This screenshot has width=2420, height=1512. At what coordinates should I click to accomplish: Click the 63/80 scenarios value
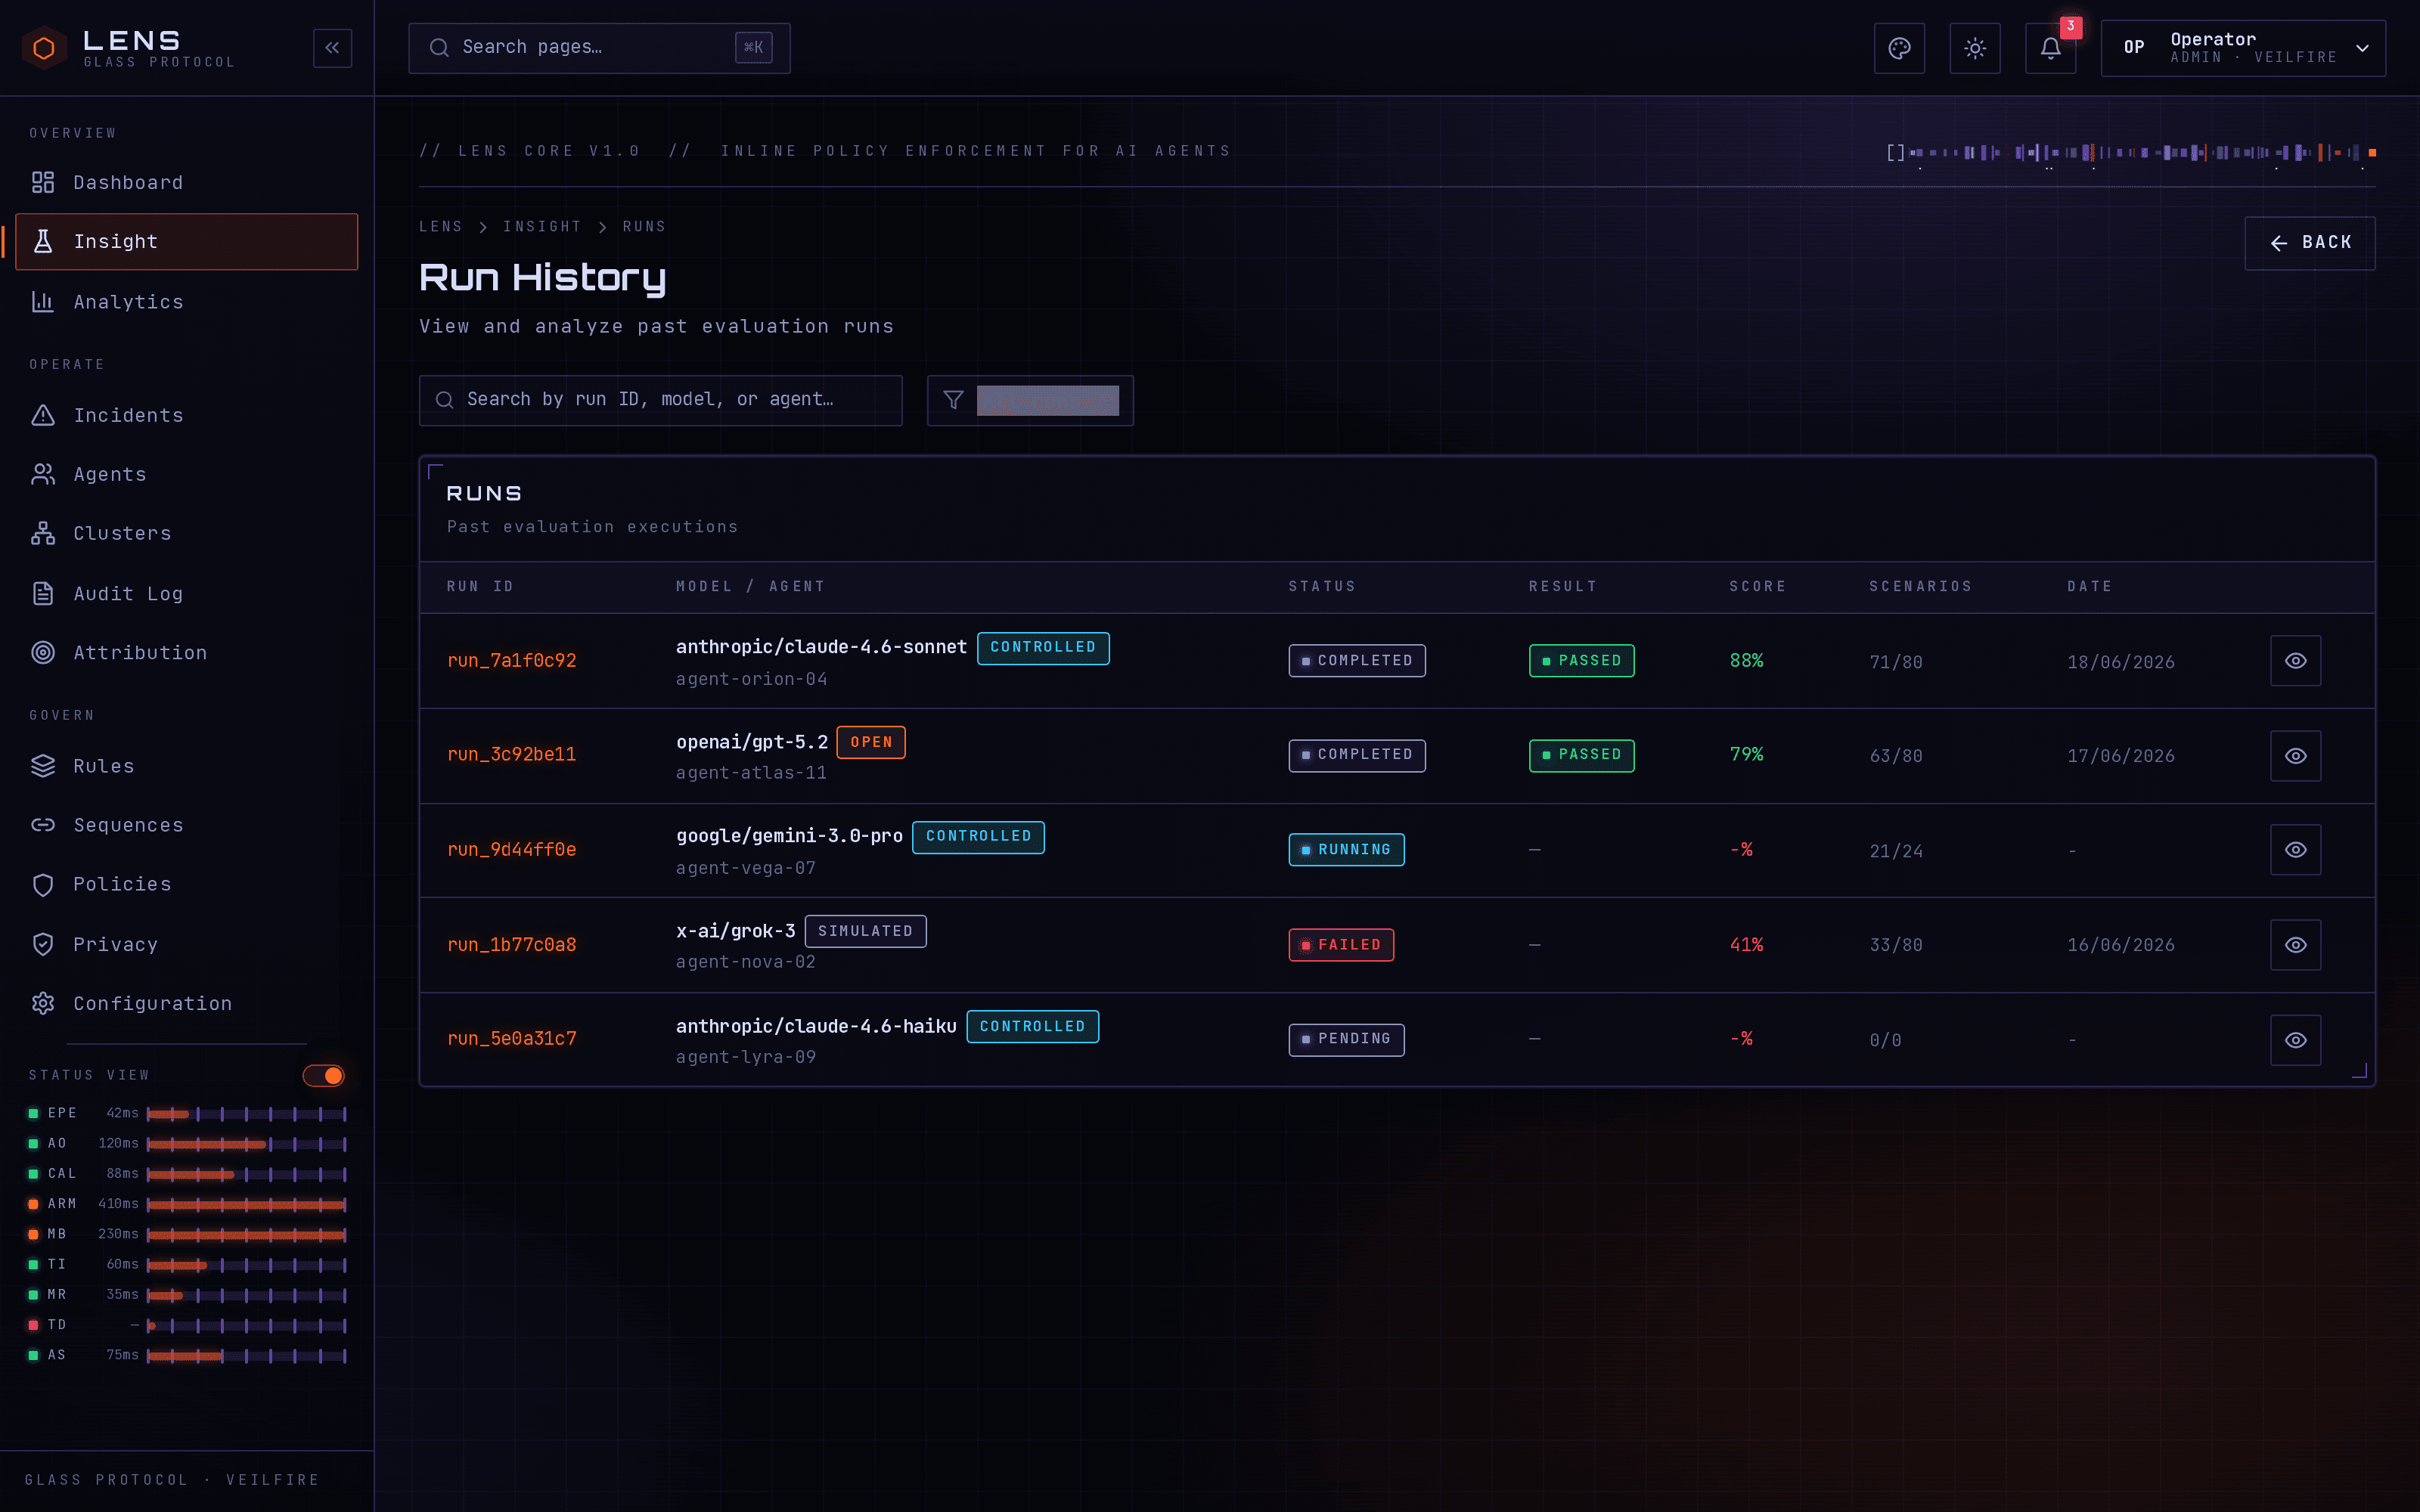coord(1896,756)
